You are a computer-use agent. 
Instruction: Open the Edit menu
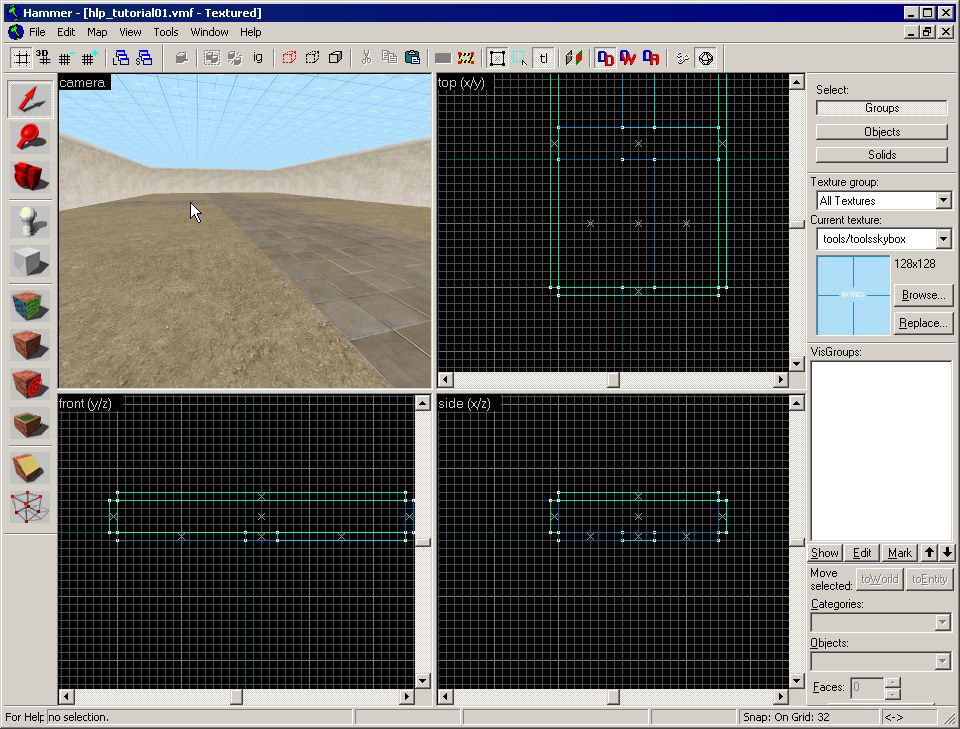tap(66, 32)
